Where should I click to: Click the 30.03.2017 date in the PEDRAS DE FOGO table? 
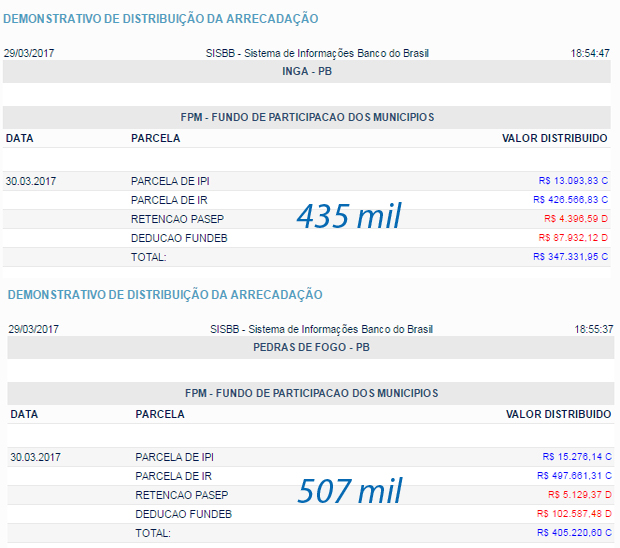35,457
